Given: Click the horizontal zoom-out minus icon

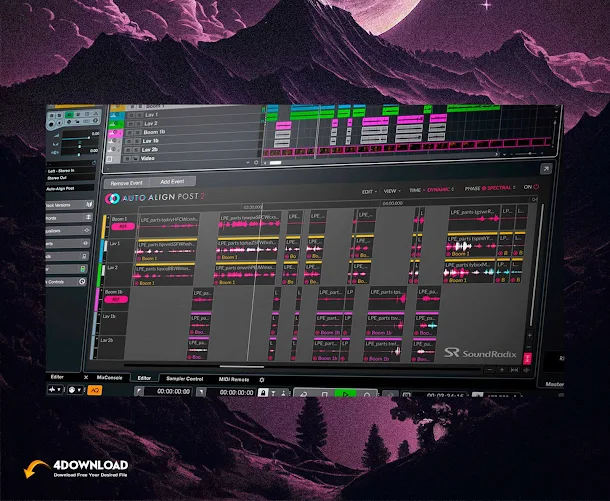Looking at the screenshot, I should click(489, 370).
